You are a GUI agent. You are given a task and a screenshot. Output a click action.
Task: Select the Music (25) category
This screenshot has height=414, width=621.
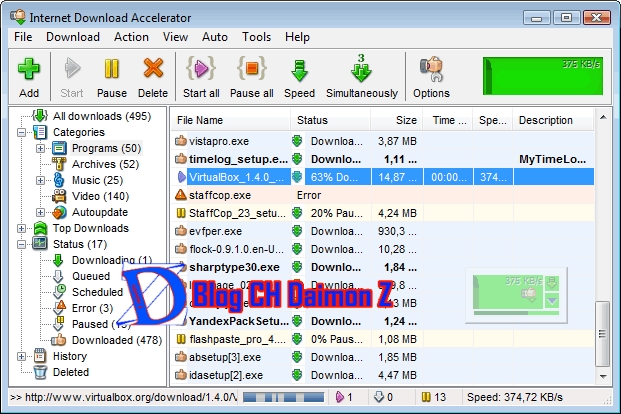pos(97,180)
